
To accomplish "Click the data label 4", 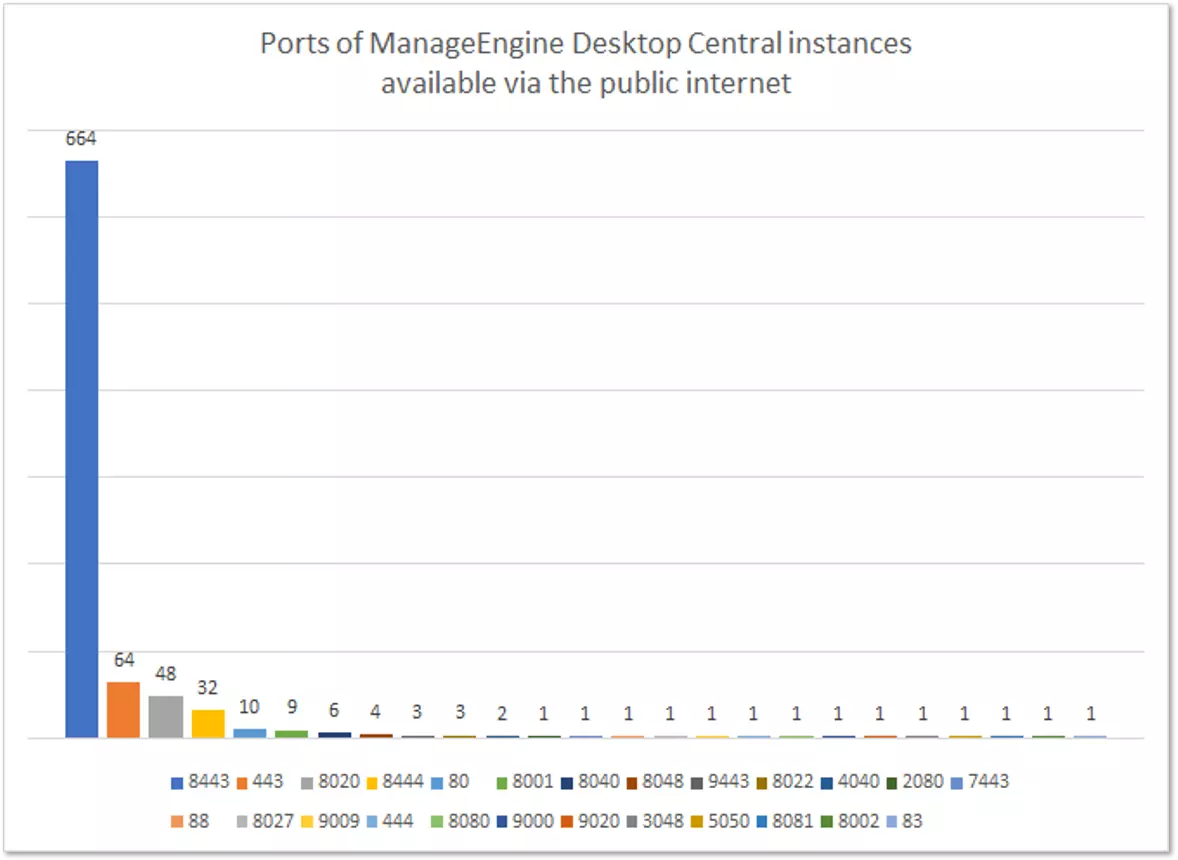I will click(x=376, y=711).
